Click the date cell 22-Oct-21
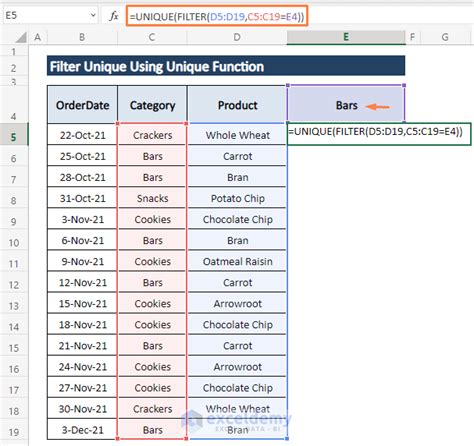474x446 pixels. click(x=82, y=135)
